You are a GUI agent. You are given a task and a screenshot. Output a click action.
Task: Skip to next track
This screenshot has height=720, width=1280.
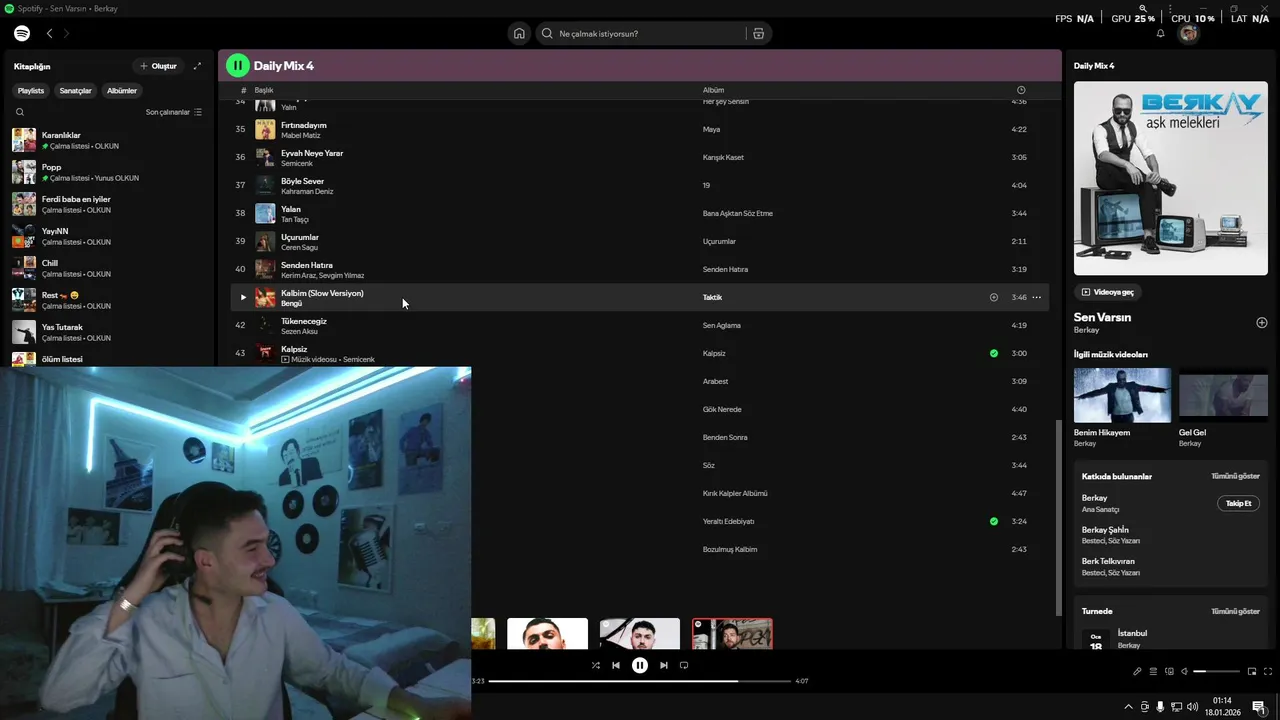[663, 665]
